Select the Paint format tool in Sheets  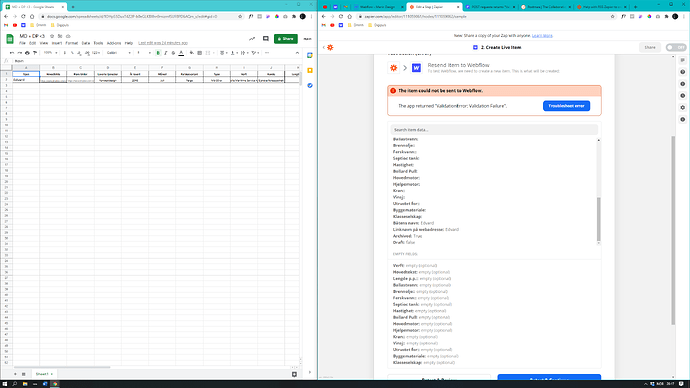[35, 53]
